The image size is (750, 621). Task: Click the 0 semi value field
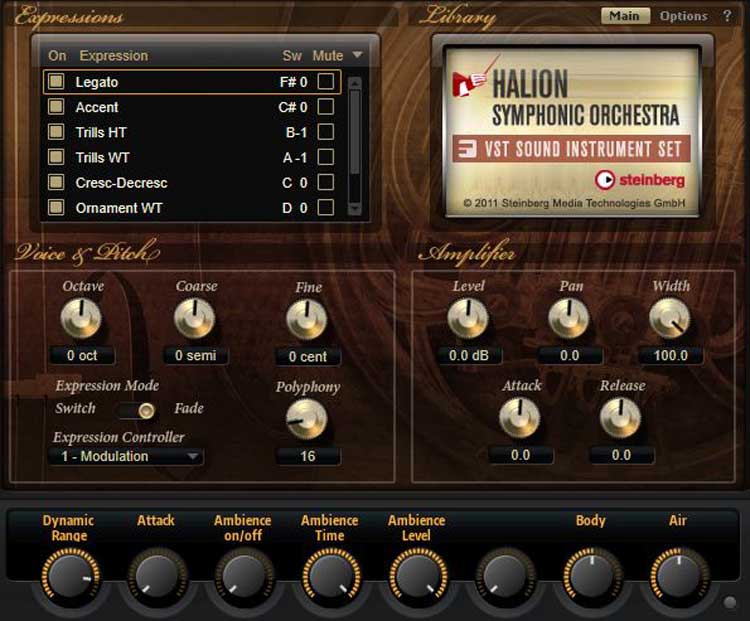[x=195, y=355]
